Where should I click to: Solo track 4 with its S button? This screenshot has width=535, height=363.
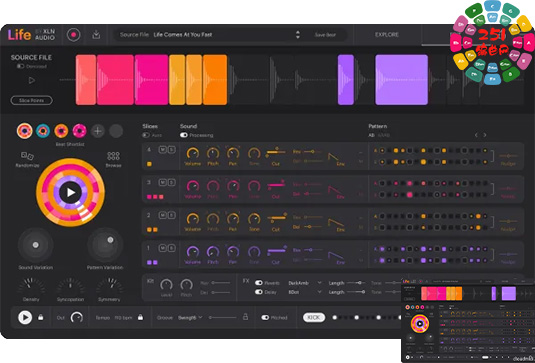tap(171, 149)
